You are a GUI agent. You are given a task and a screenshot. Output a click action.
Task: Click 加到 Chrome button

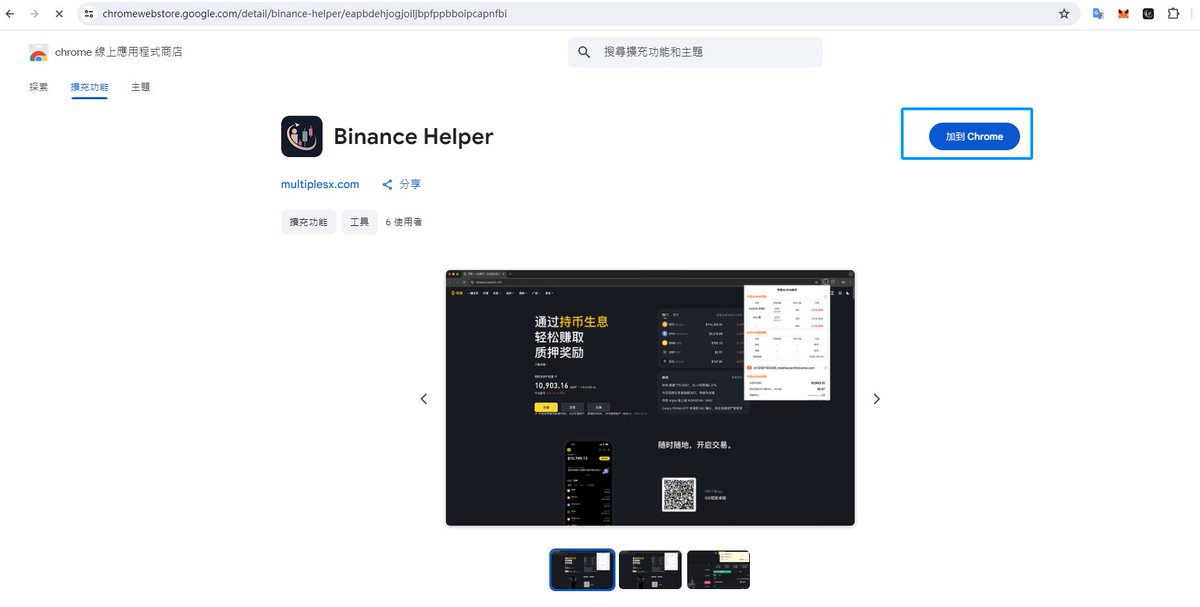tap(974, 136)
